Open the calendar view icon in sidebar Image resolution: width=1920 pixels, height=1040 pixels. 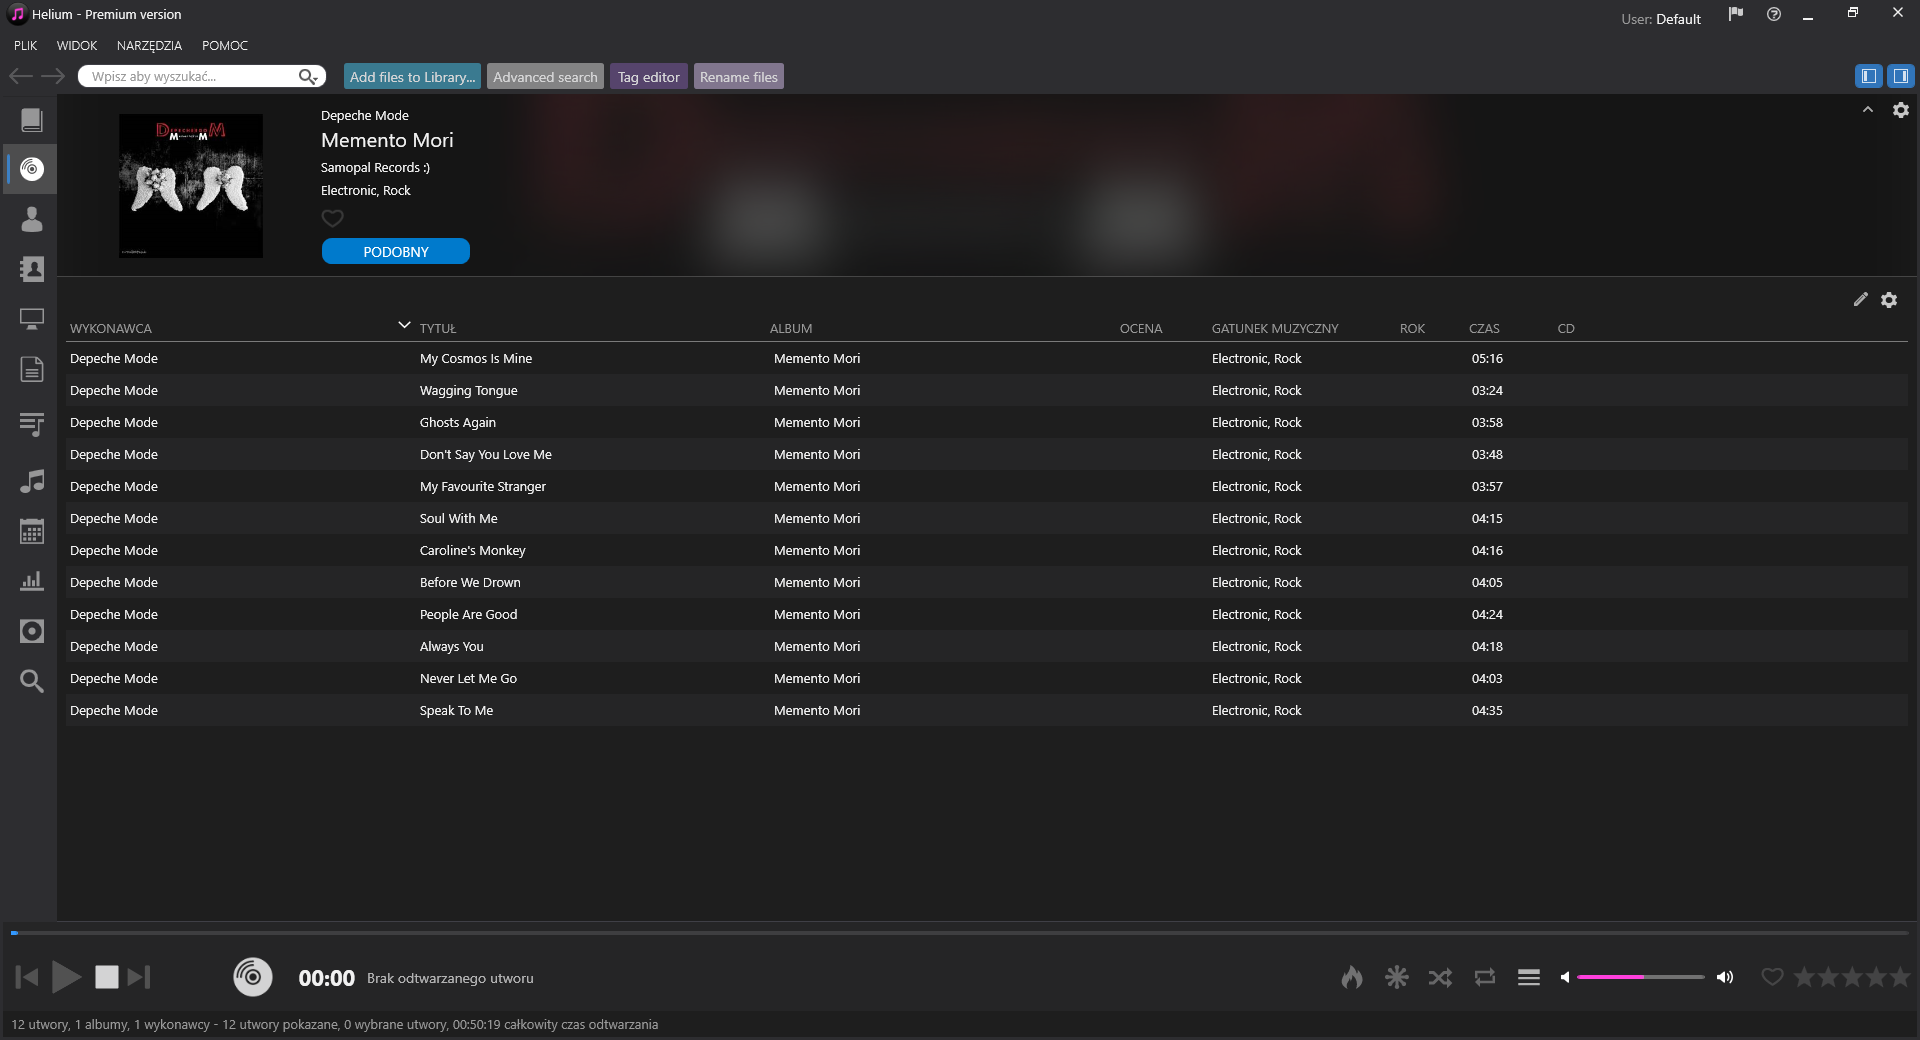pyautogui.click(x=32, y=531)
